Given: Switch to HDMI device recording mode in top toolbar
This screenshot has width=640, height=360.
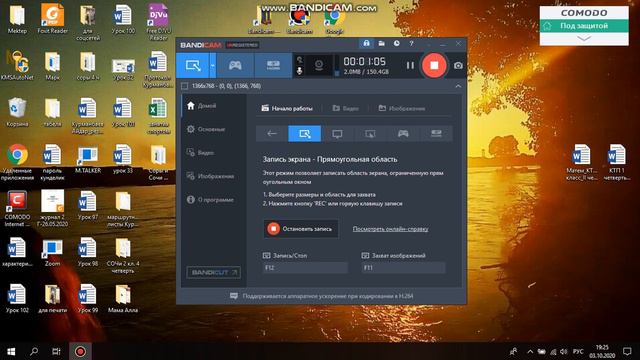Looking at the screenshot, I should [x=273, y=65].
